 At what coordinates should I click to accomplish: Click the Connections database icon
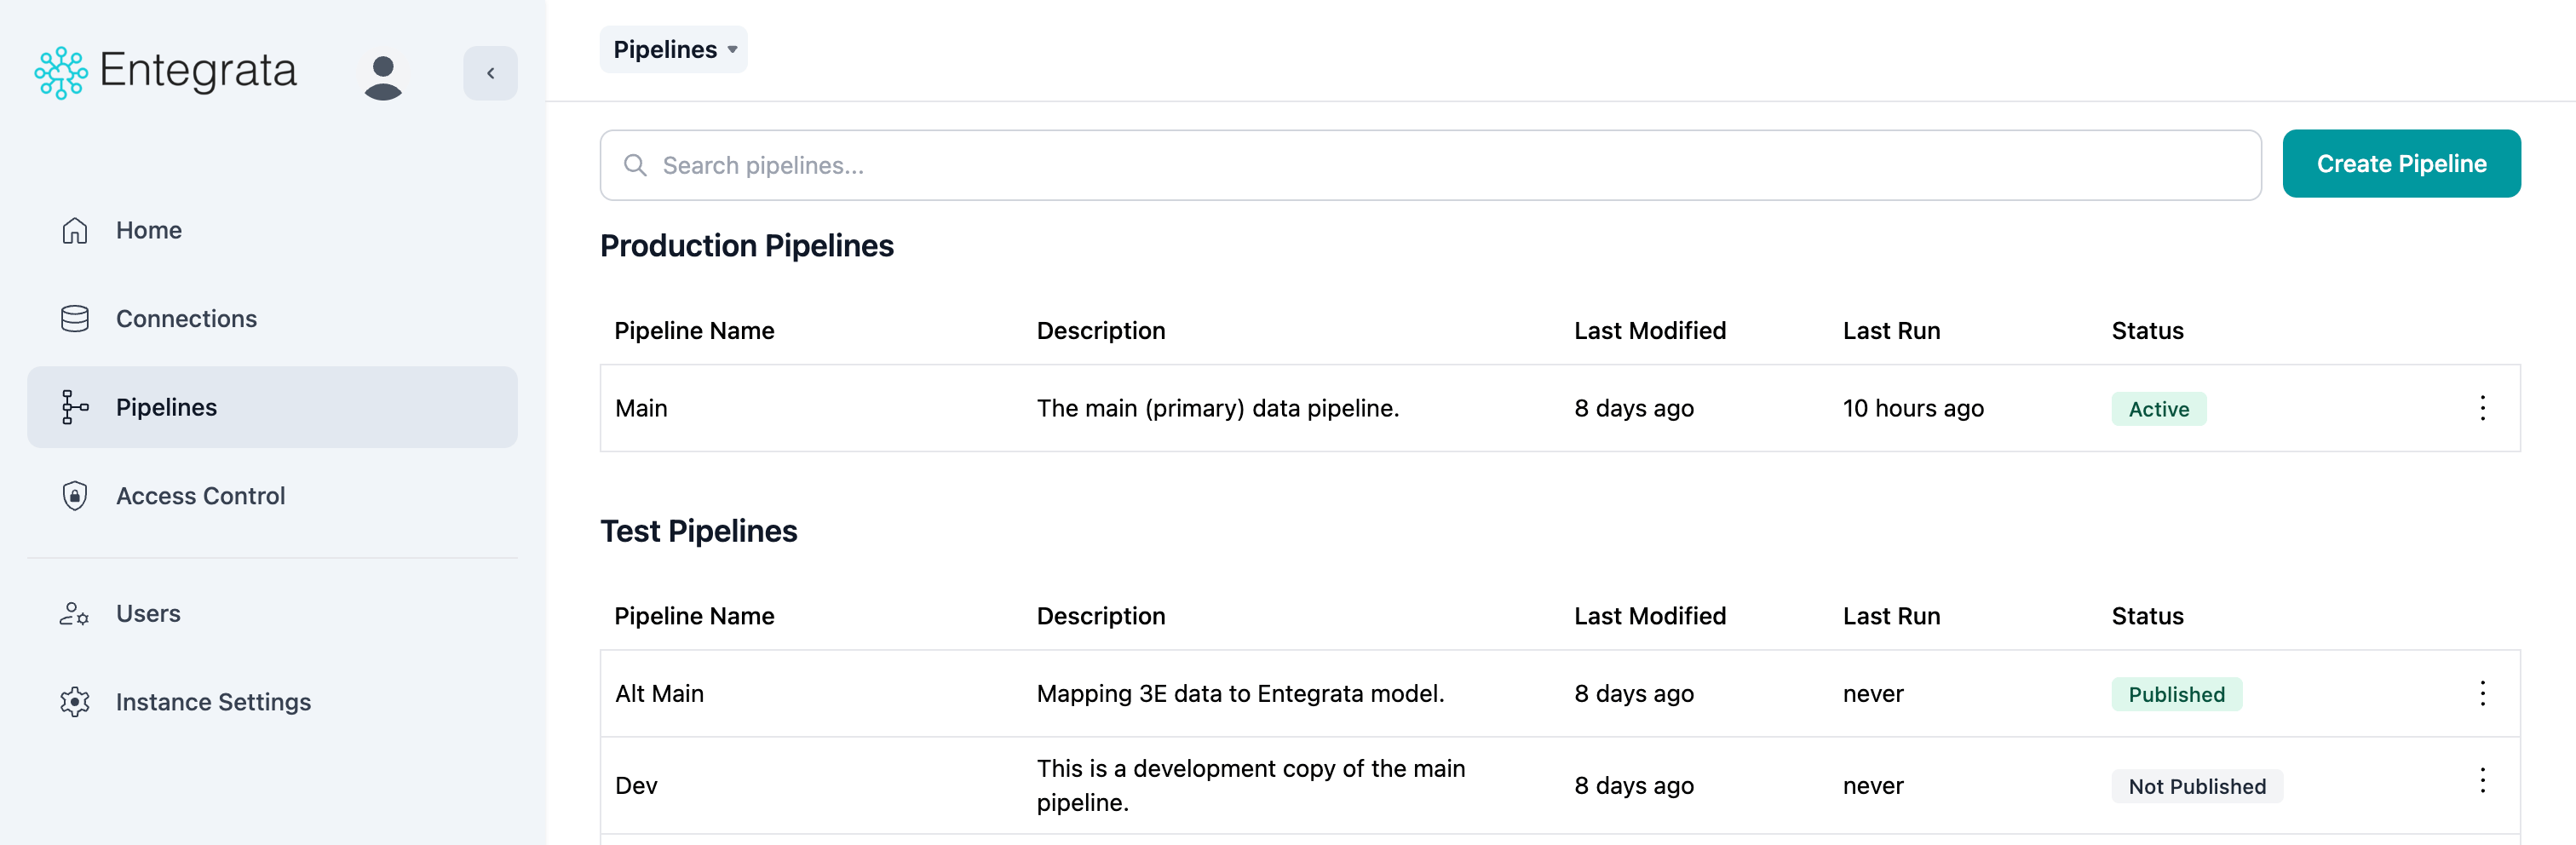75,318
